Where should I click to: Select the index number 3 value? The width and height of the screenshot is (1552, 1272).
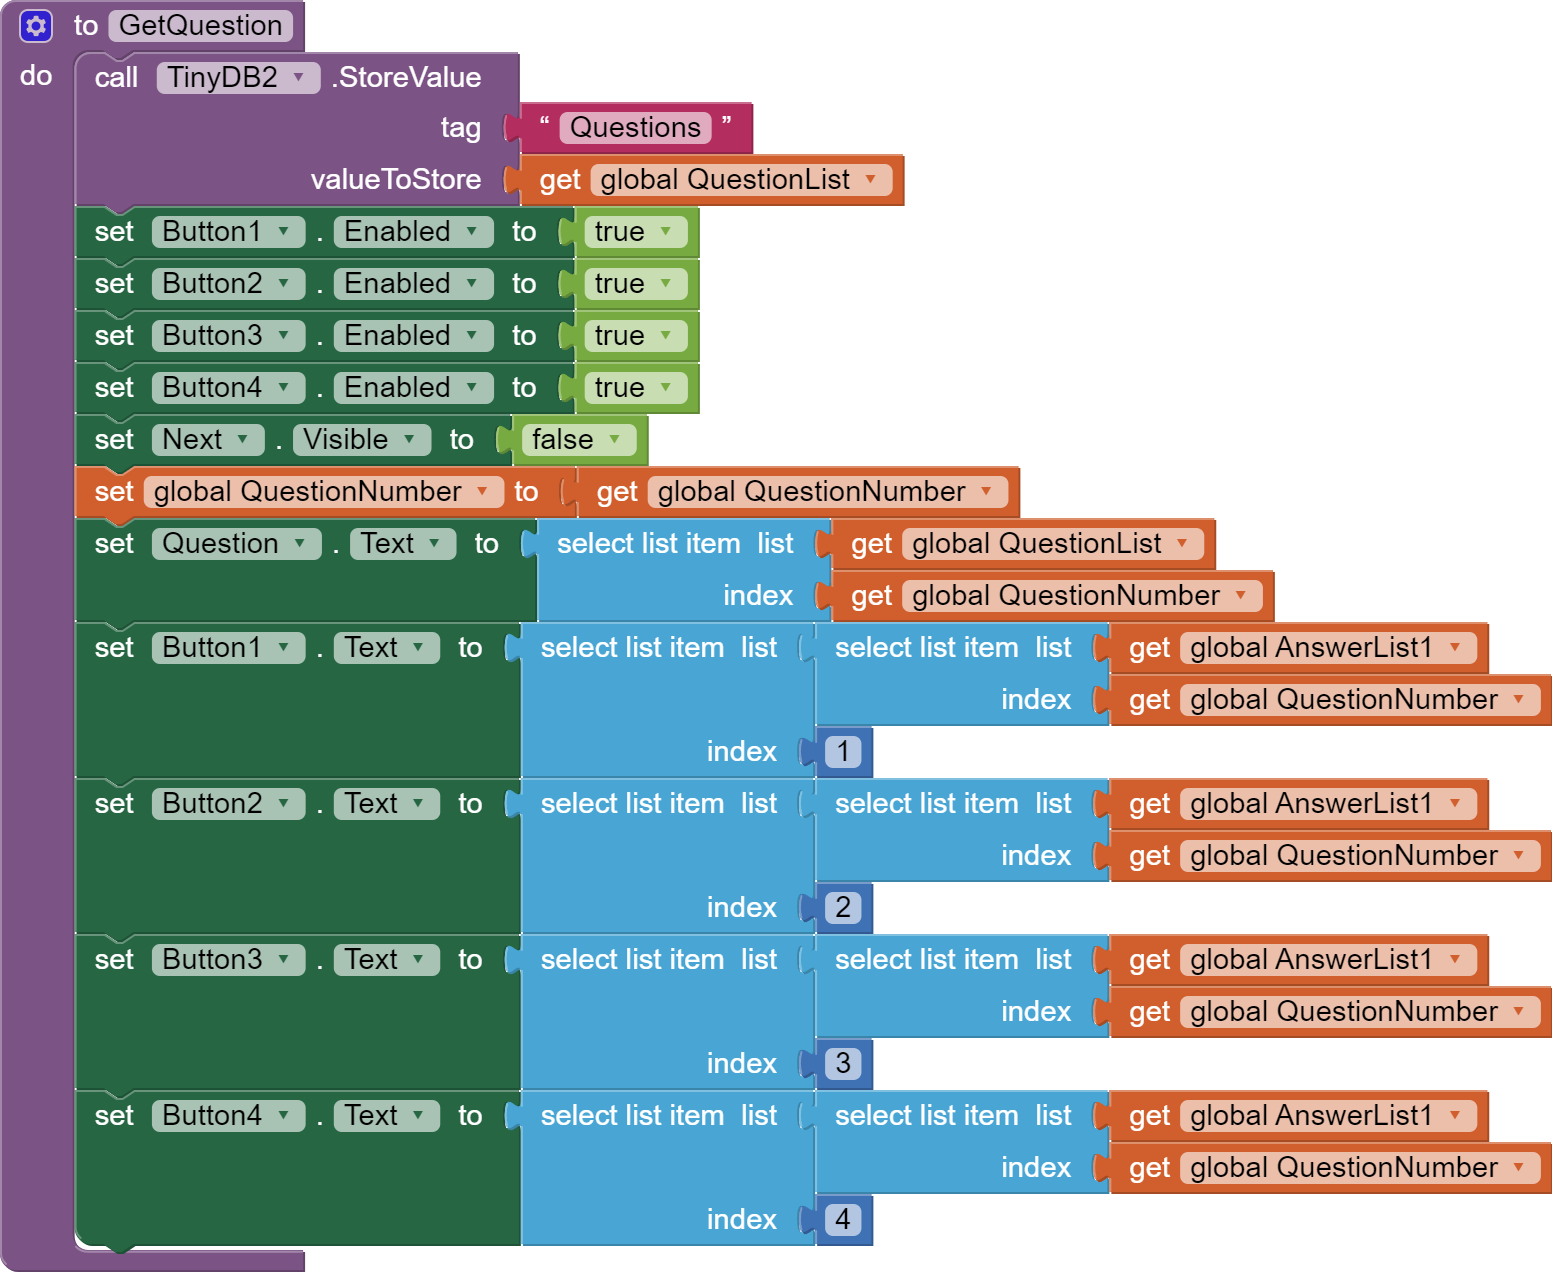pyautogui.click(x=843, y=1064)
